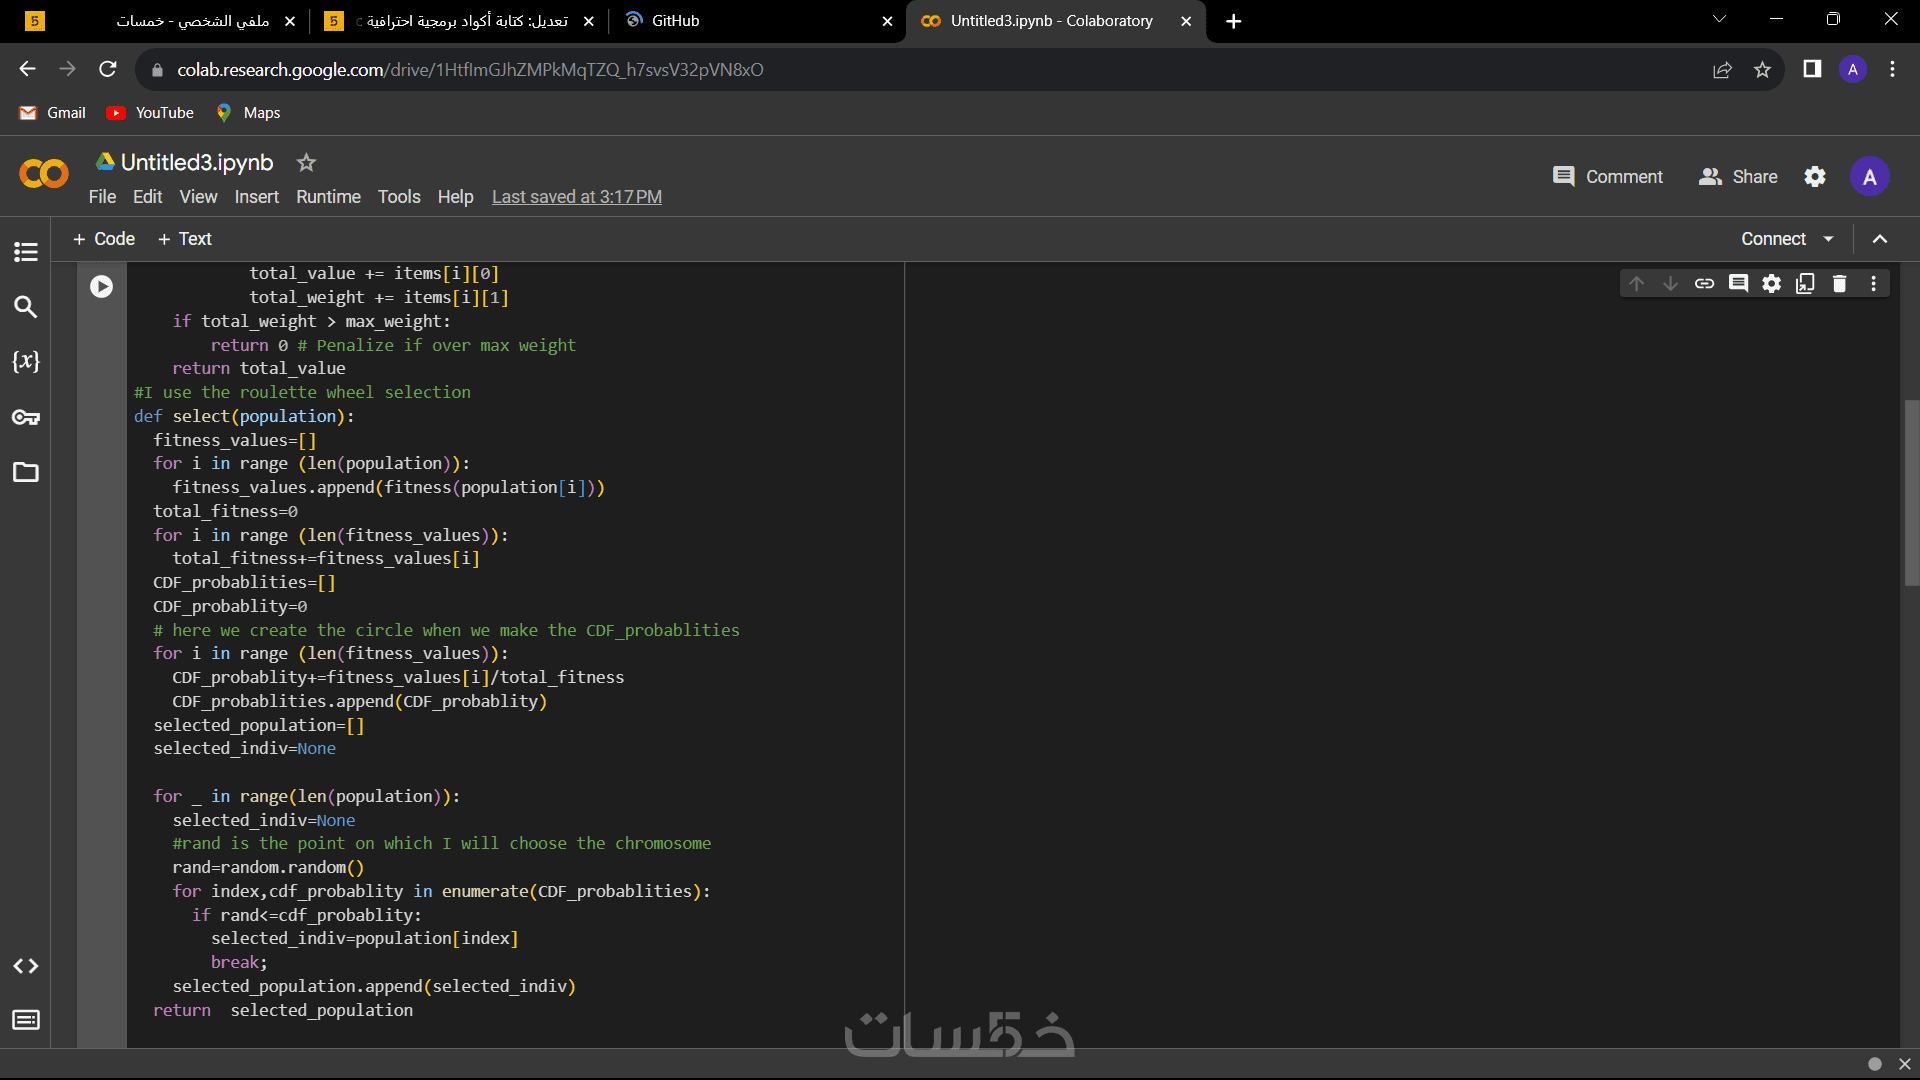Bookmark this page with the star icon

(x=1762, y=70)
